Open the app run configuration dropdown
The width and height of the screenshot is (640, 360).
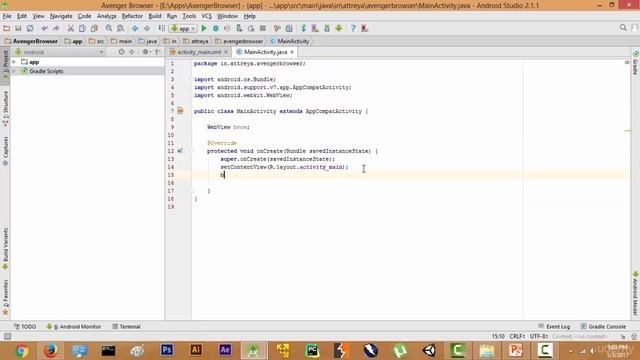(184, 29)
